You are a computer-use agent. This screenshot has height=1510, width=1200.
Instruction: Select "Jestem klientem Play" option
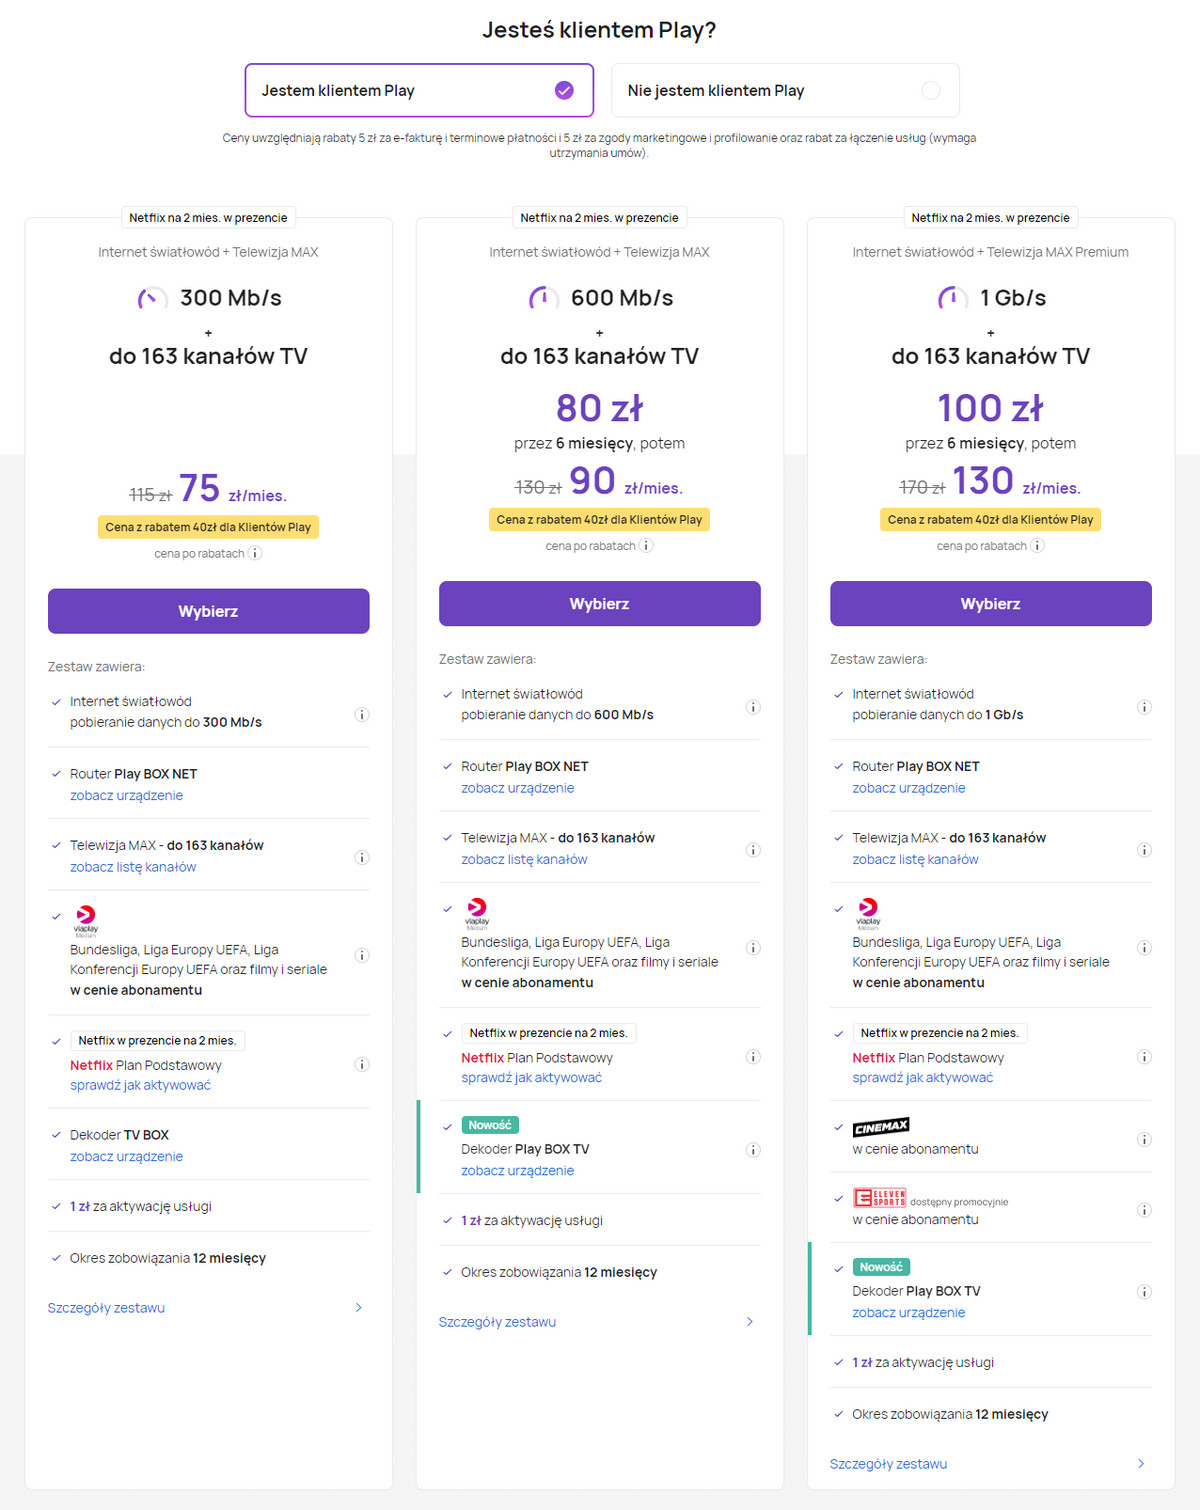coord(419,91)
